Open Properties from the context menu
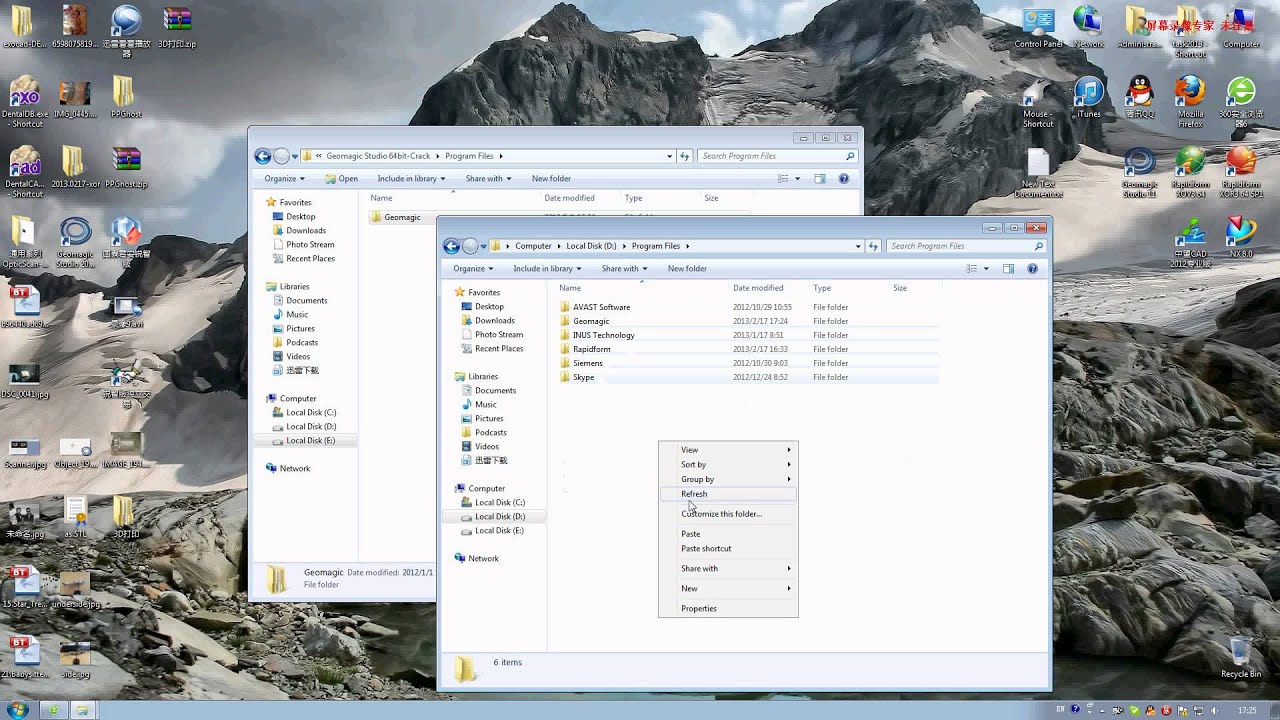The height and width of the screenshot is (720, 1280). [x=728, y=608]
